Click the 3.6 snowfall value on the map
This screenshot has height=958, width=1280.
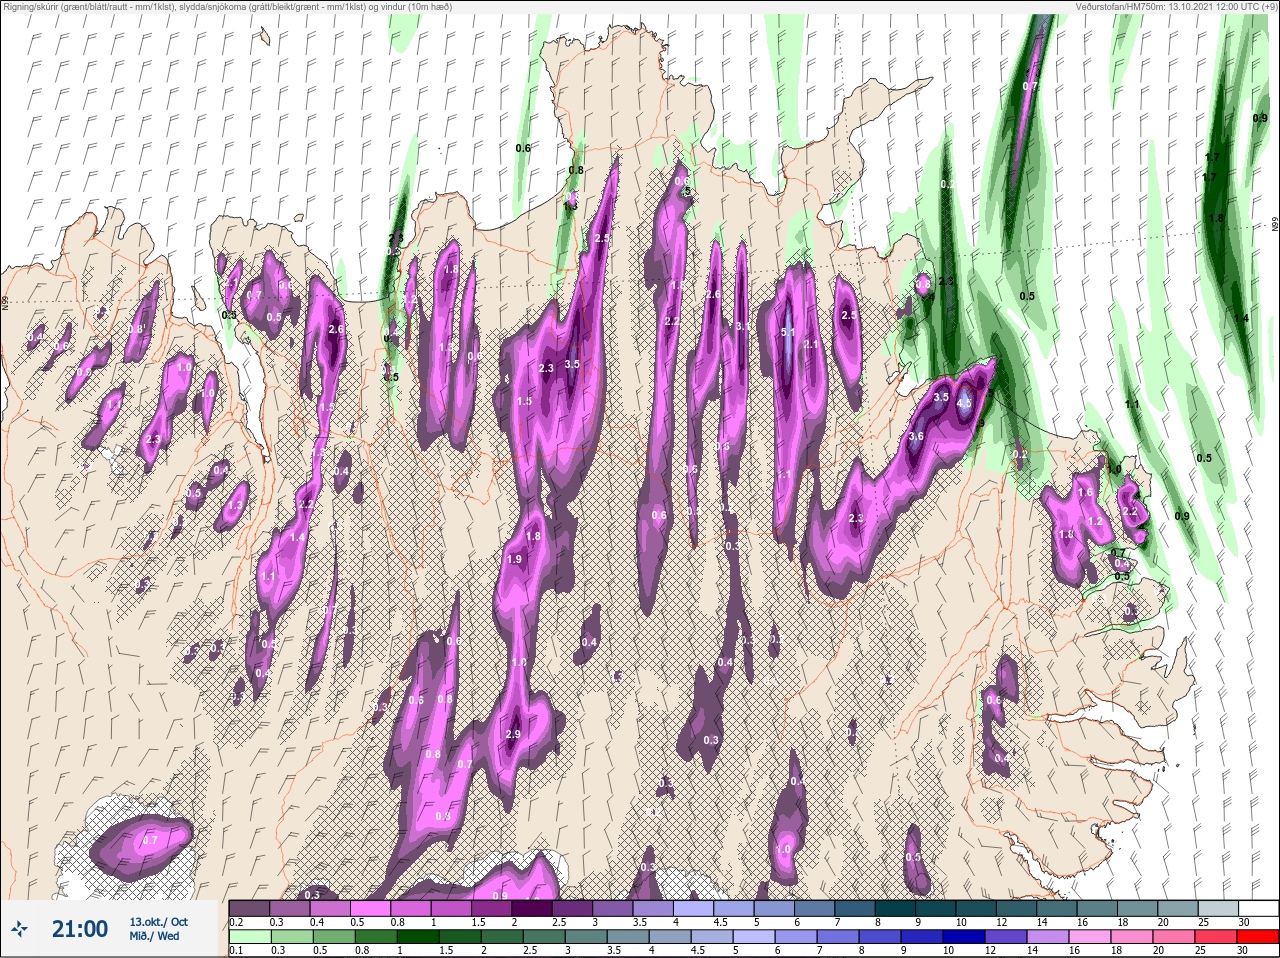click(916, 437)
